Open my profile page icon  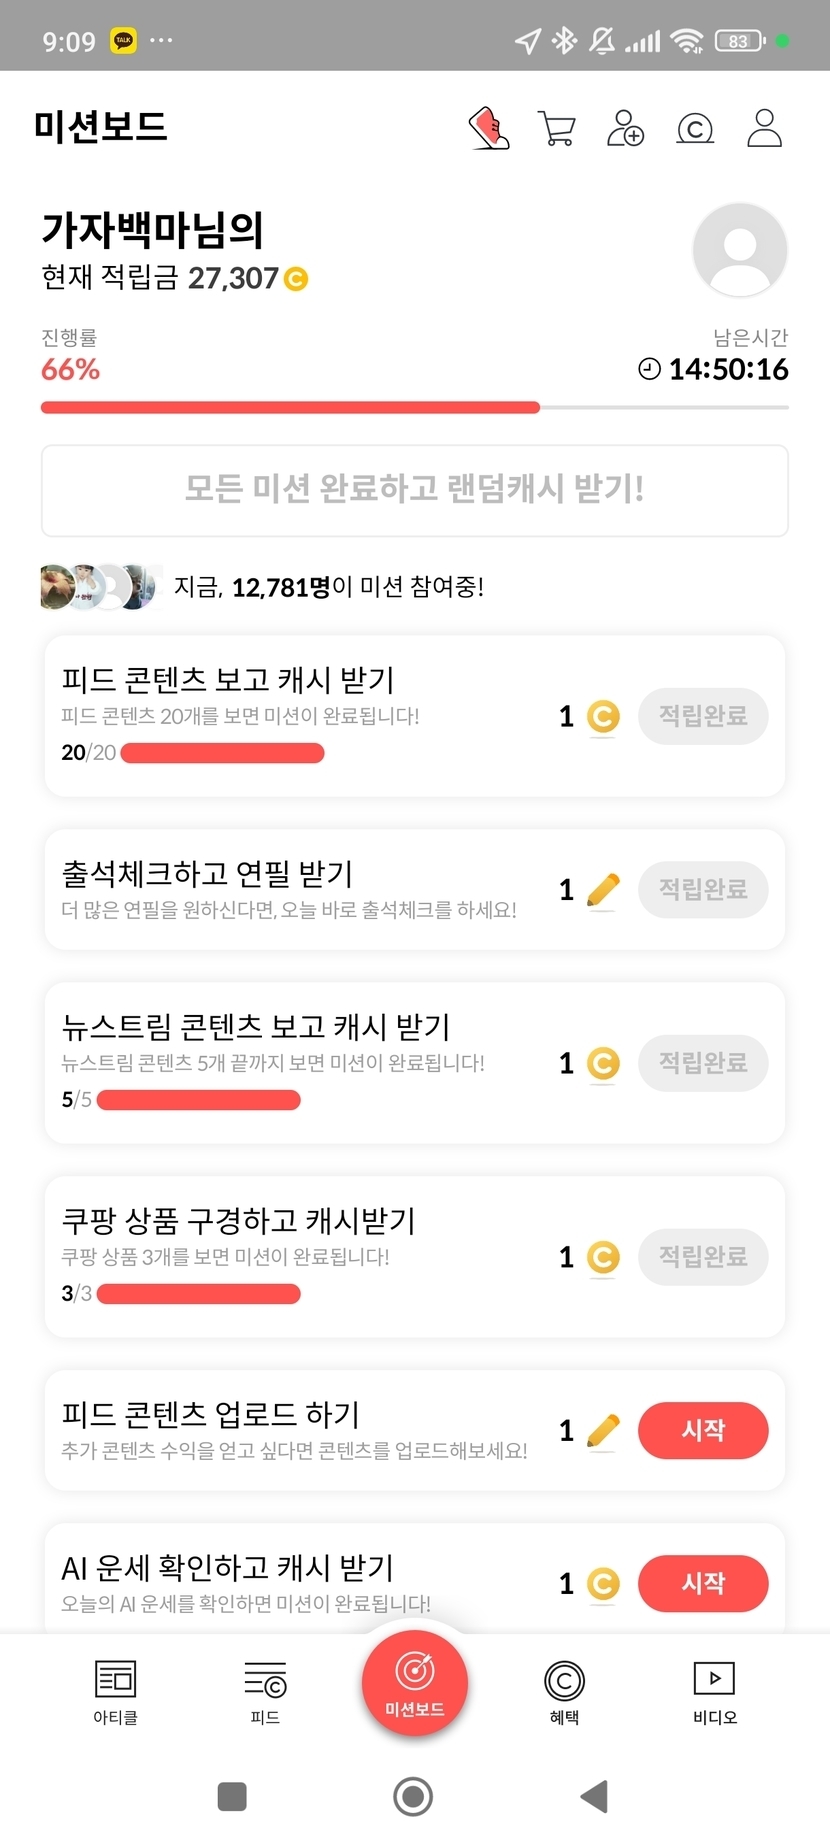pos(765,129)
